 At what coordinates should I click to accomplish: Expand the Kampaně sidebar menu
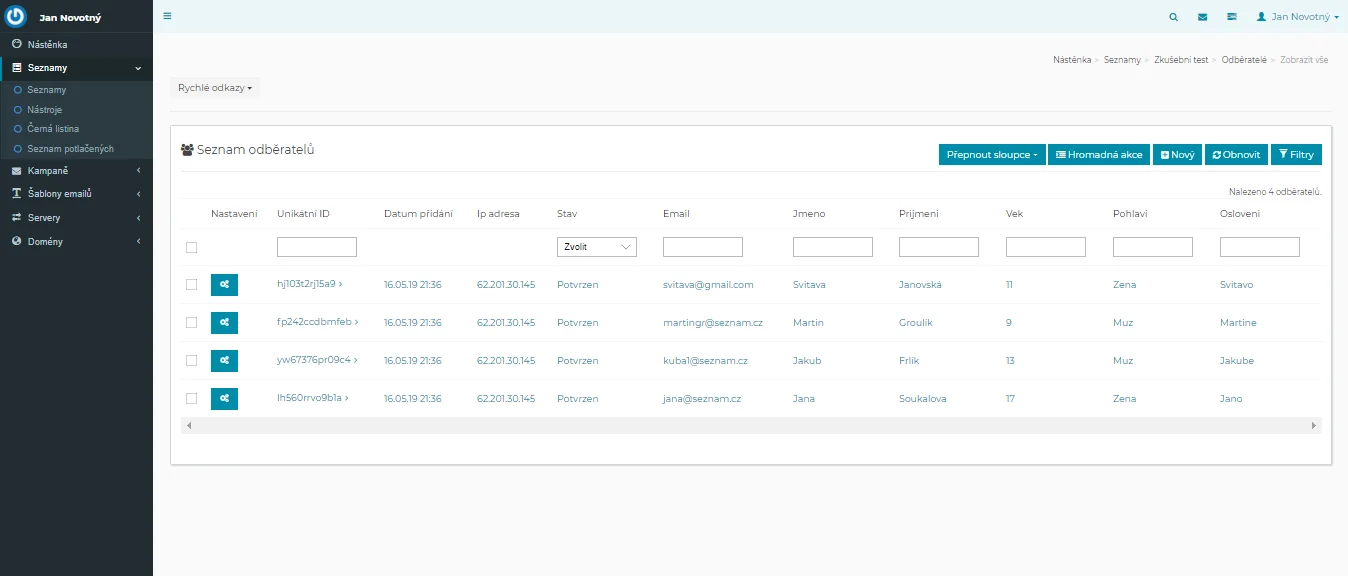[76, 171]
